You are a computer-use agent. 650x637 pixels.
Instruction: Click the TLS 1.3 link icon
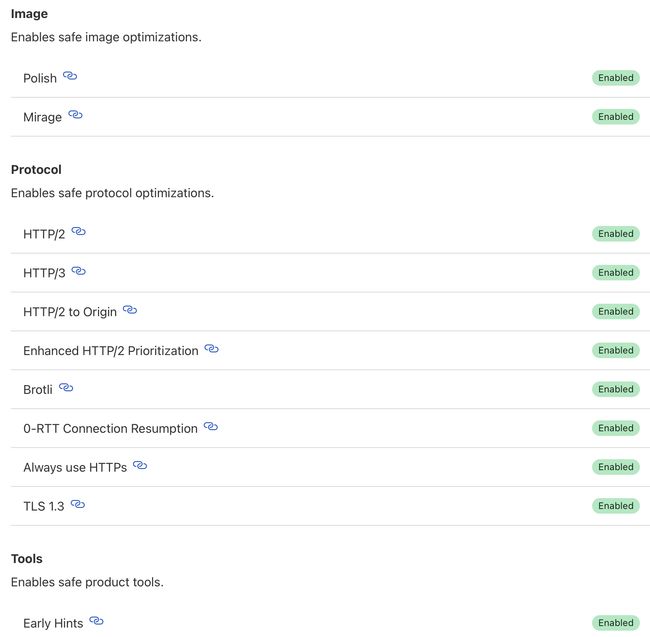78,504
